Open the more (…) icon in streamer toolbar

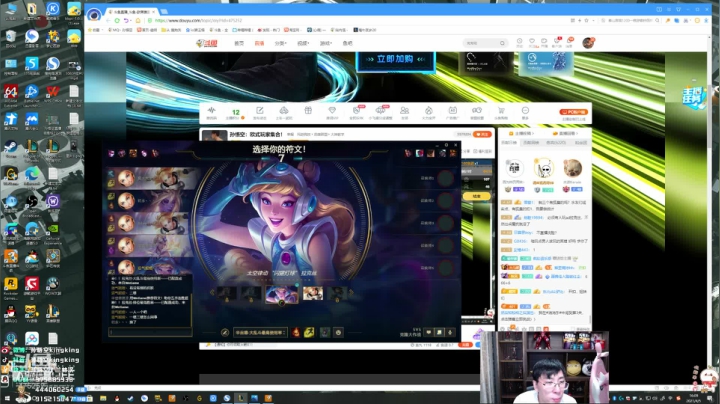pos(525,112)
